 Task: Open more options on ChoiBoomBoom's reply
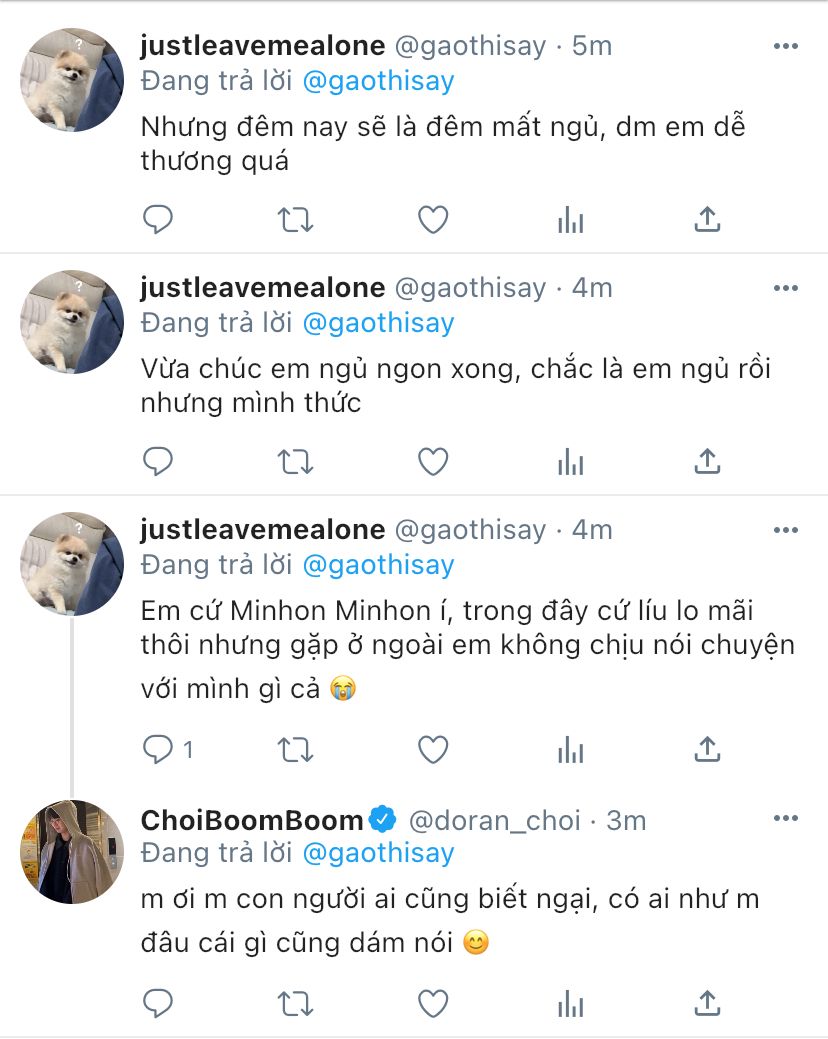tap(787, 820)
